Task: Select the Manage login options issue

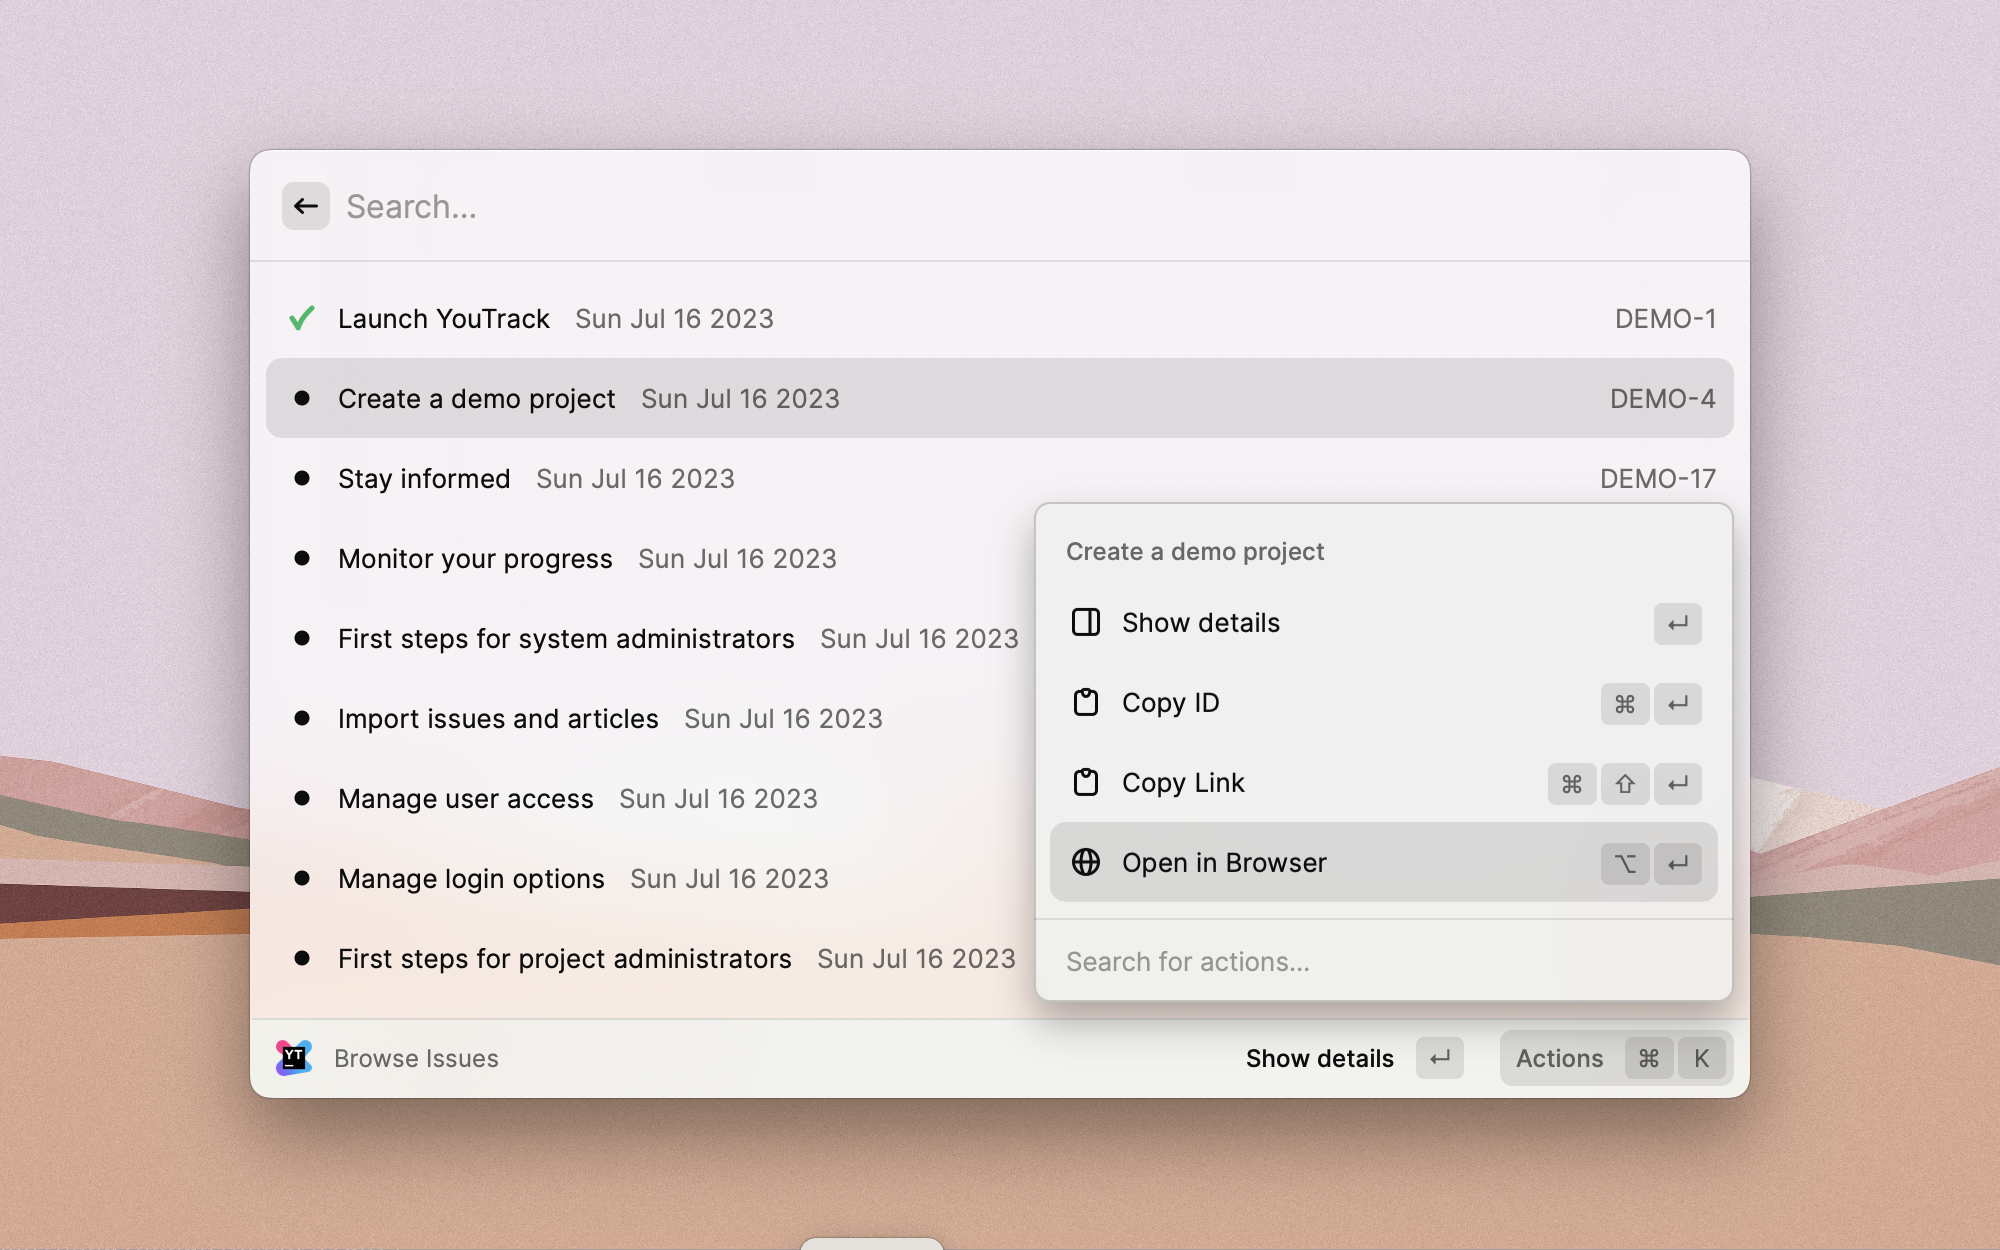Action: 650,878
